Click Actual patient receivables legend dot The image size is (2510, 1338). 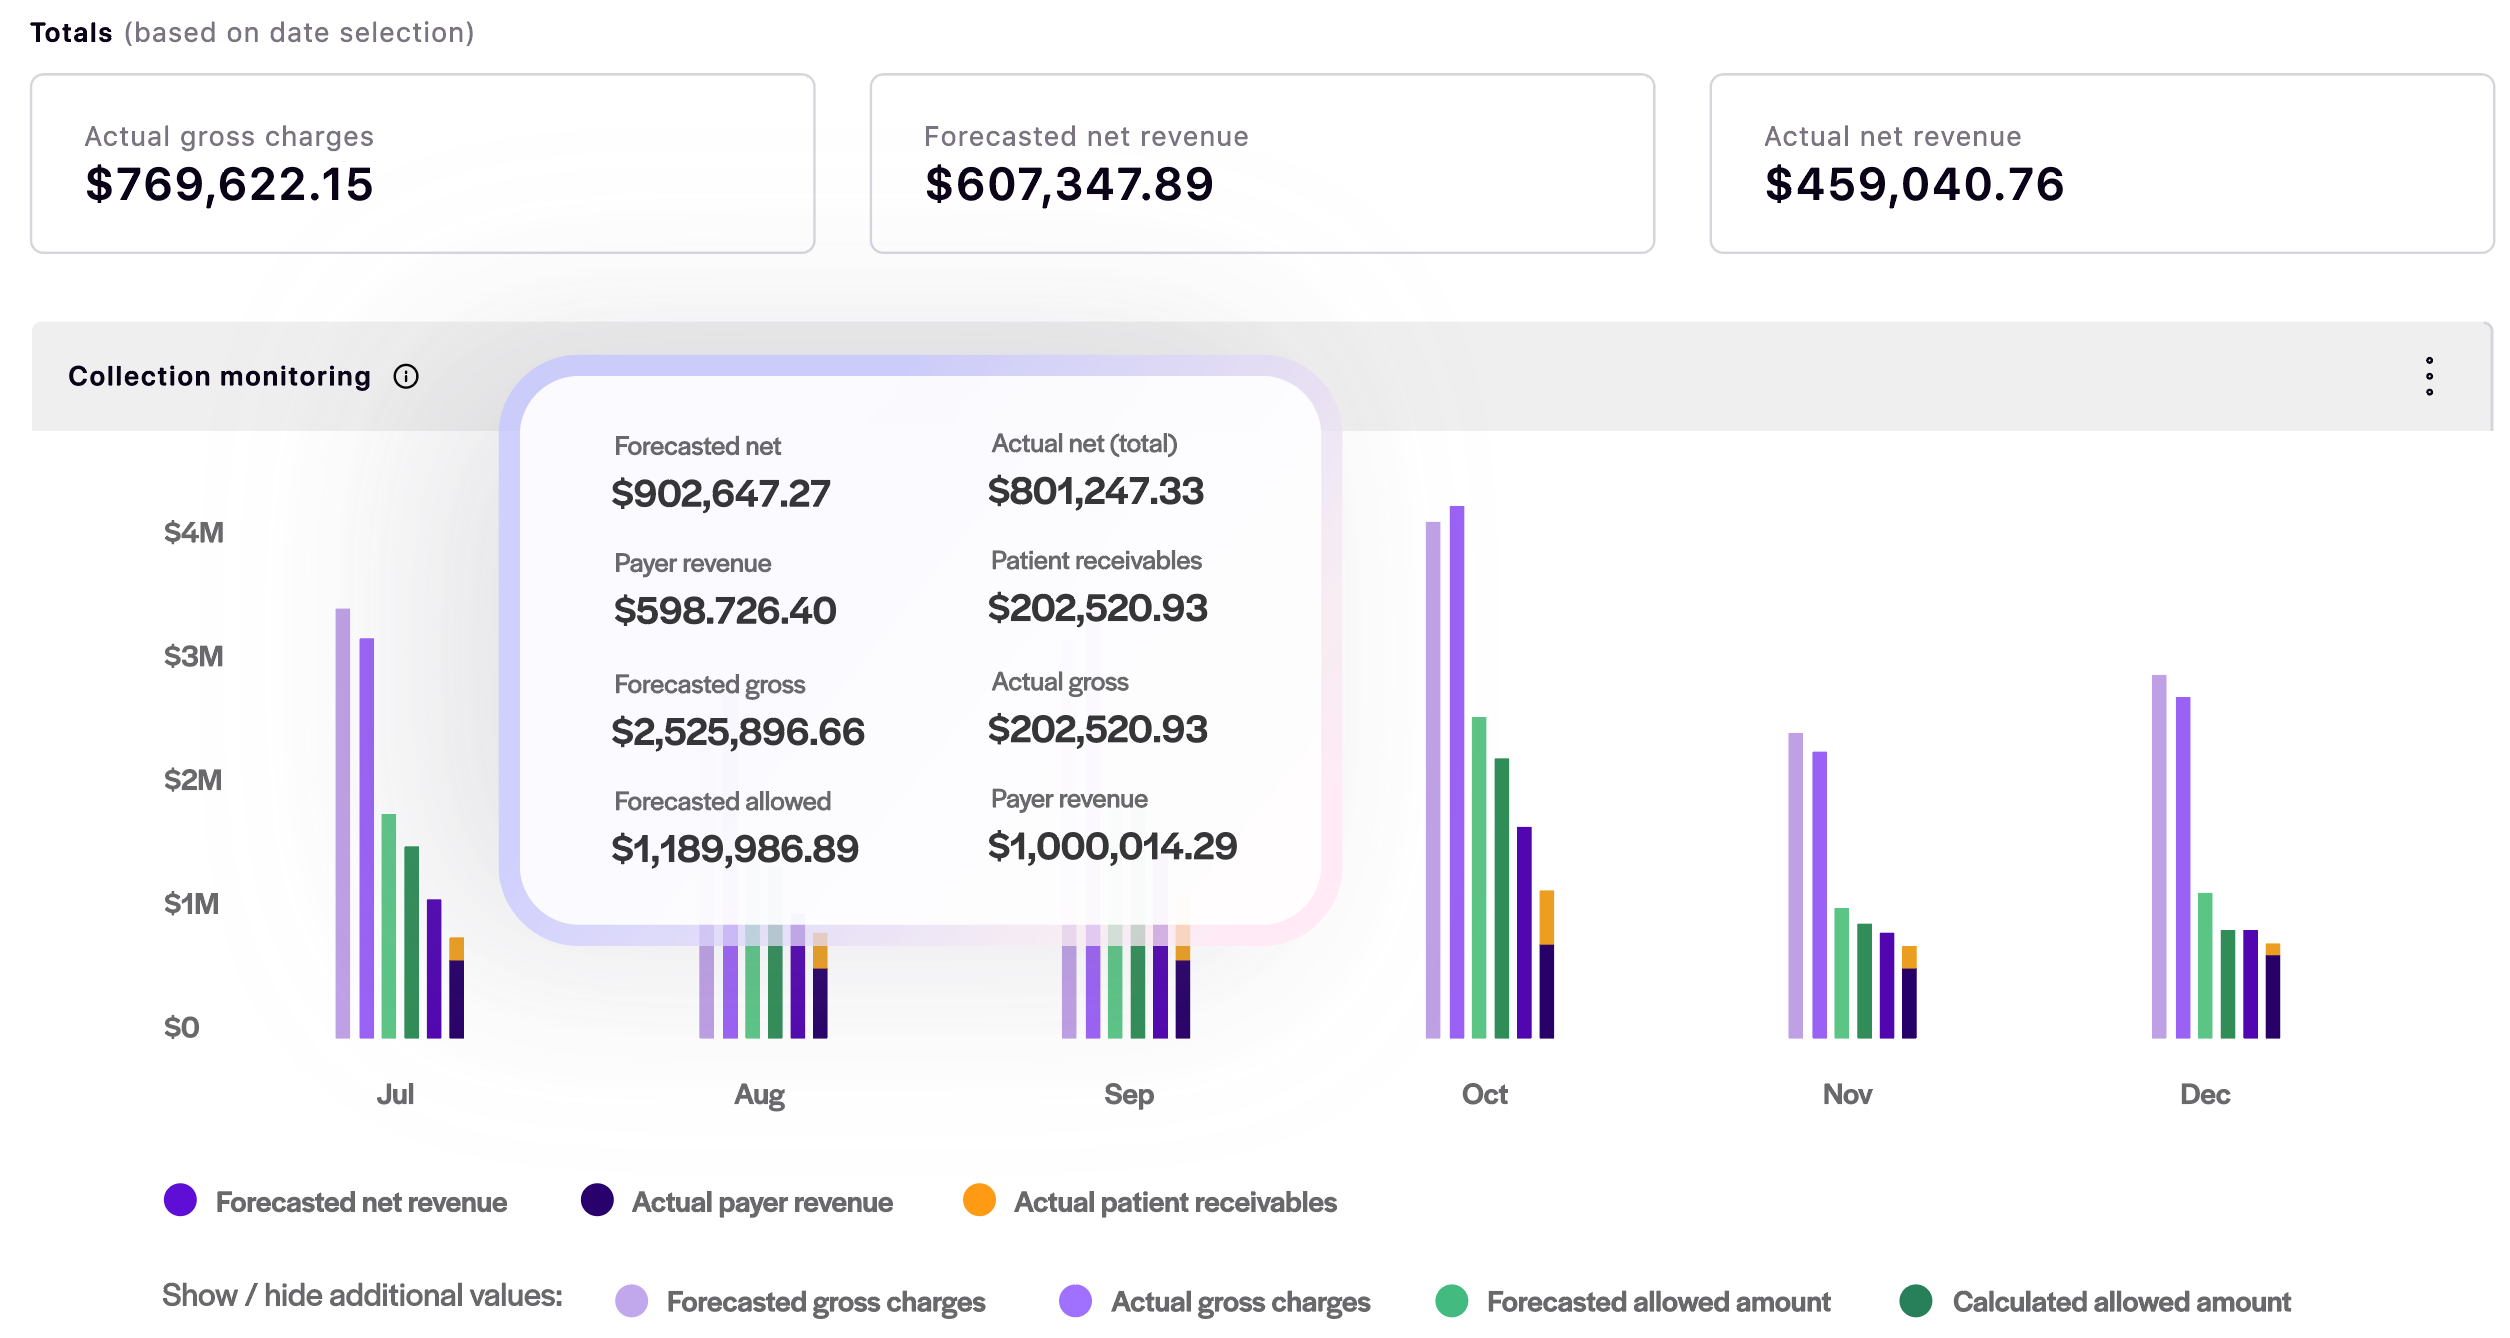pyautogui.click(x=979, y=1200)
